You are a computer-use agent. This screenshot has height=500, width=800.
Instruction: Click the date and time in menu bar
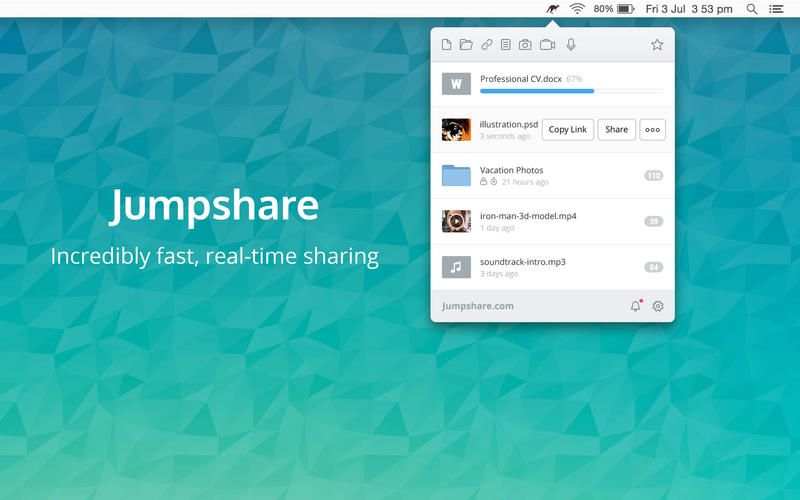point(689,9)
